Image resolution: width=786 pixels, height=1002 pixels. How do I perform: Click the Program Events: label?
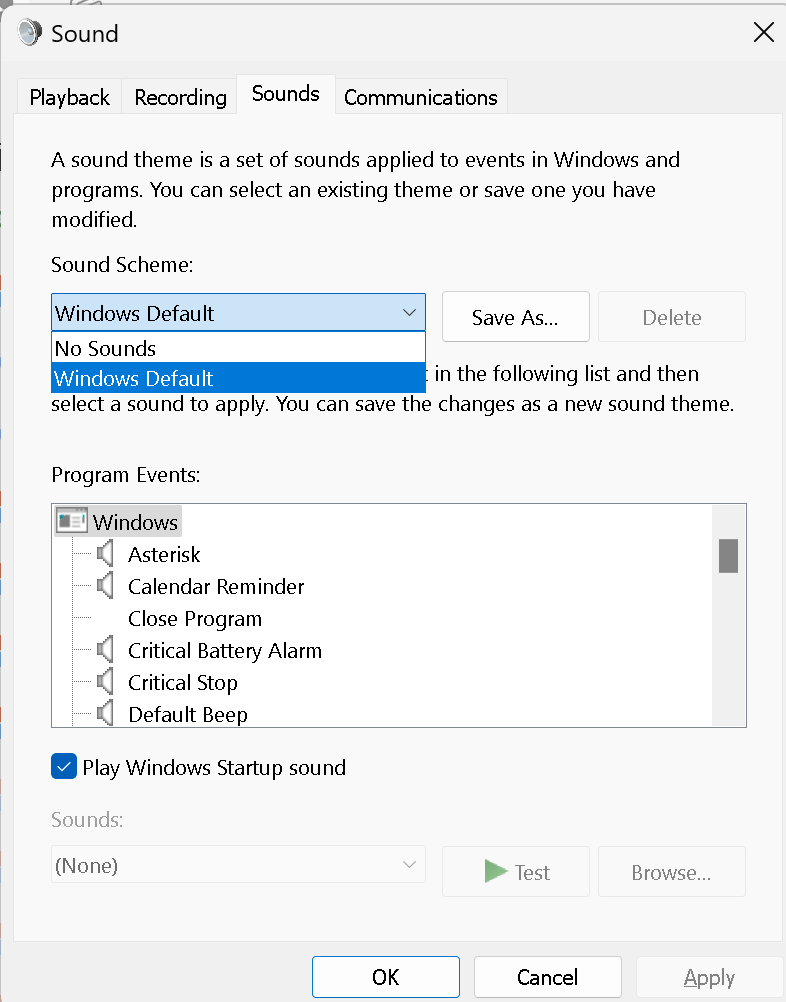(126, 474)
